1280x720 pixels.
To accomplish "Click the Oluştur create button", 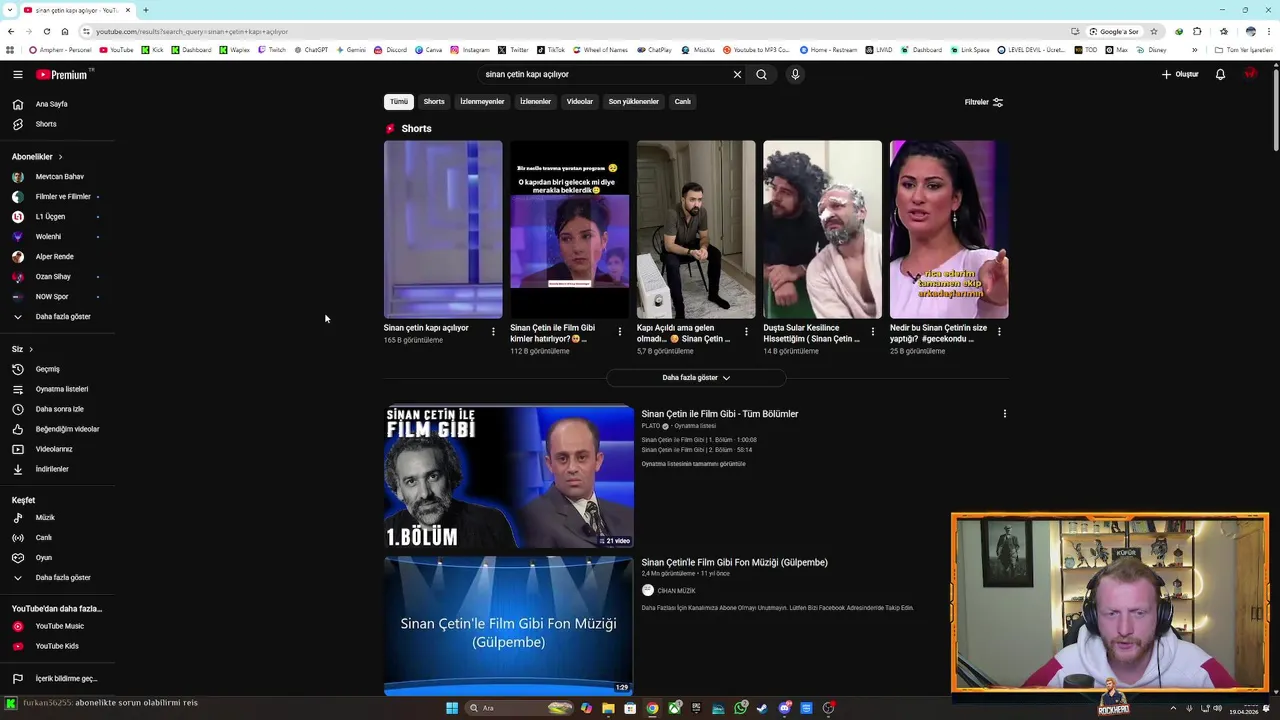I will tap(1180, 74).
